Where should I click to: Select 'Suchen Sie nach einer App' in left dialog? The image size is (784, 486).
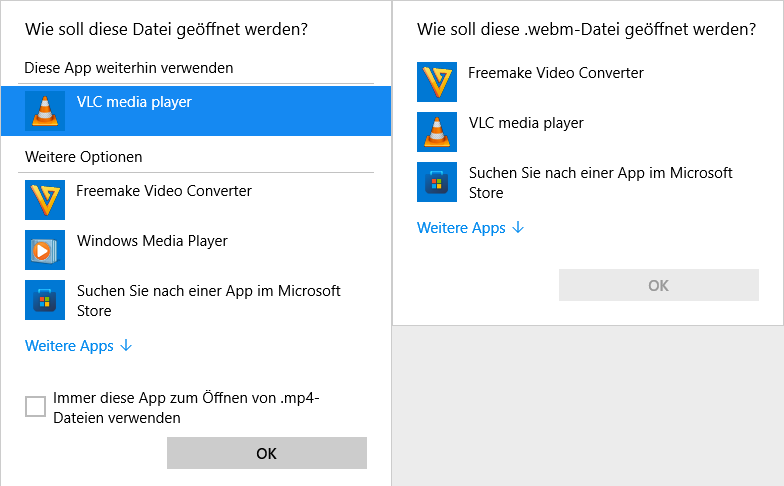[208, 300]
